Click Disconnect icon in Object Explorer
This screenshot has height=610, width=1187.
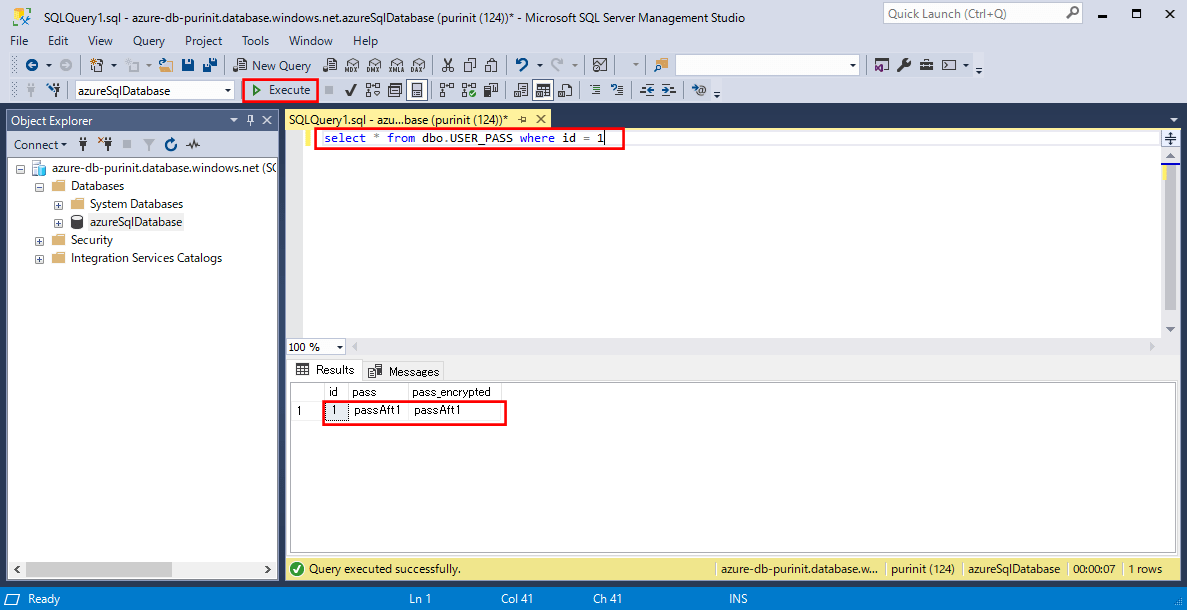pos(105,145)
